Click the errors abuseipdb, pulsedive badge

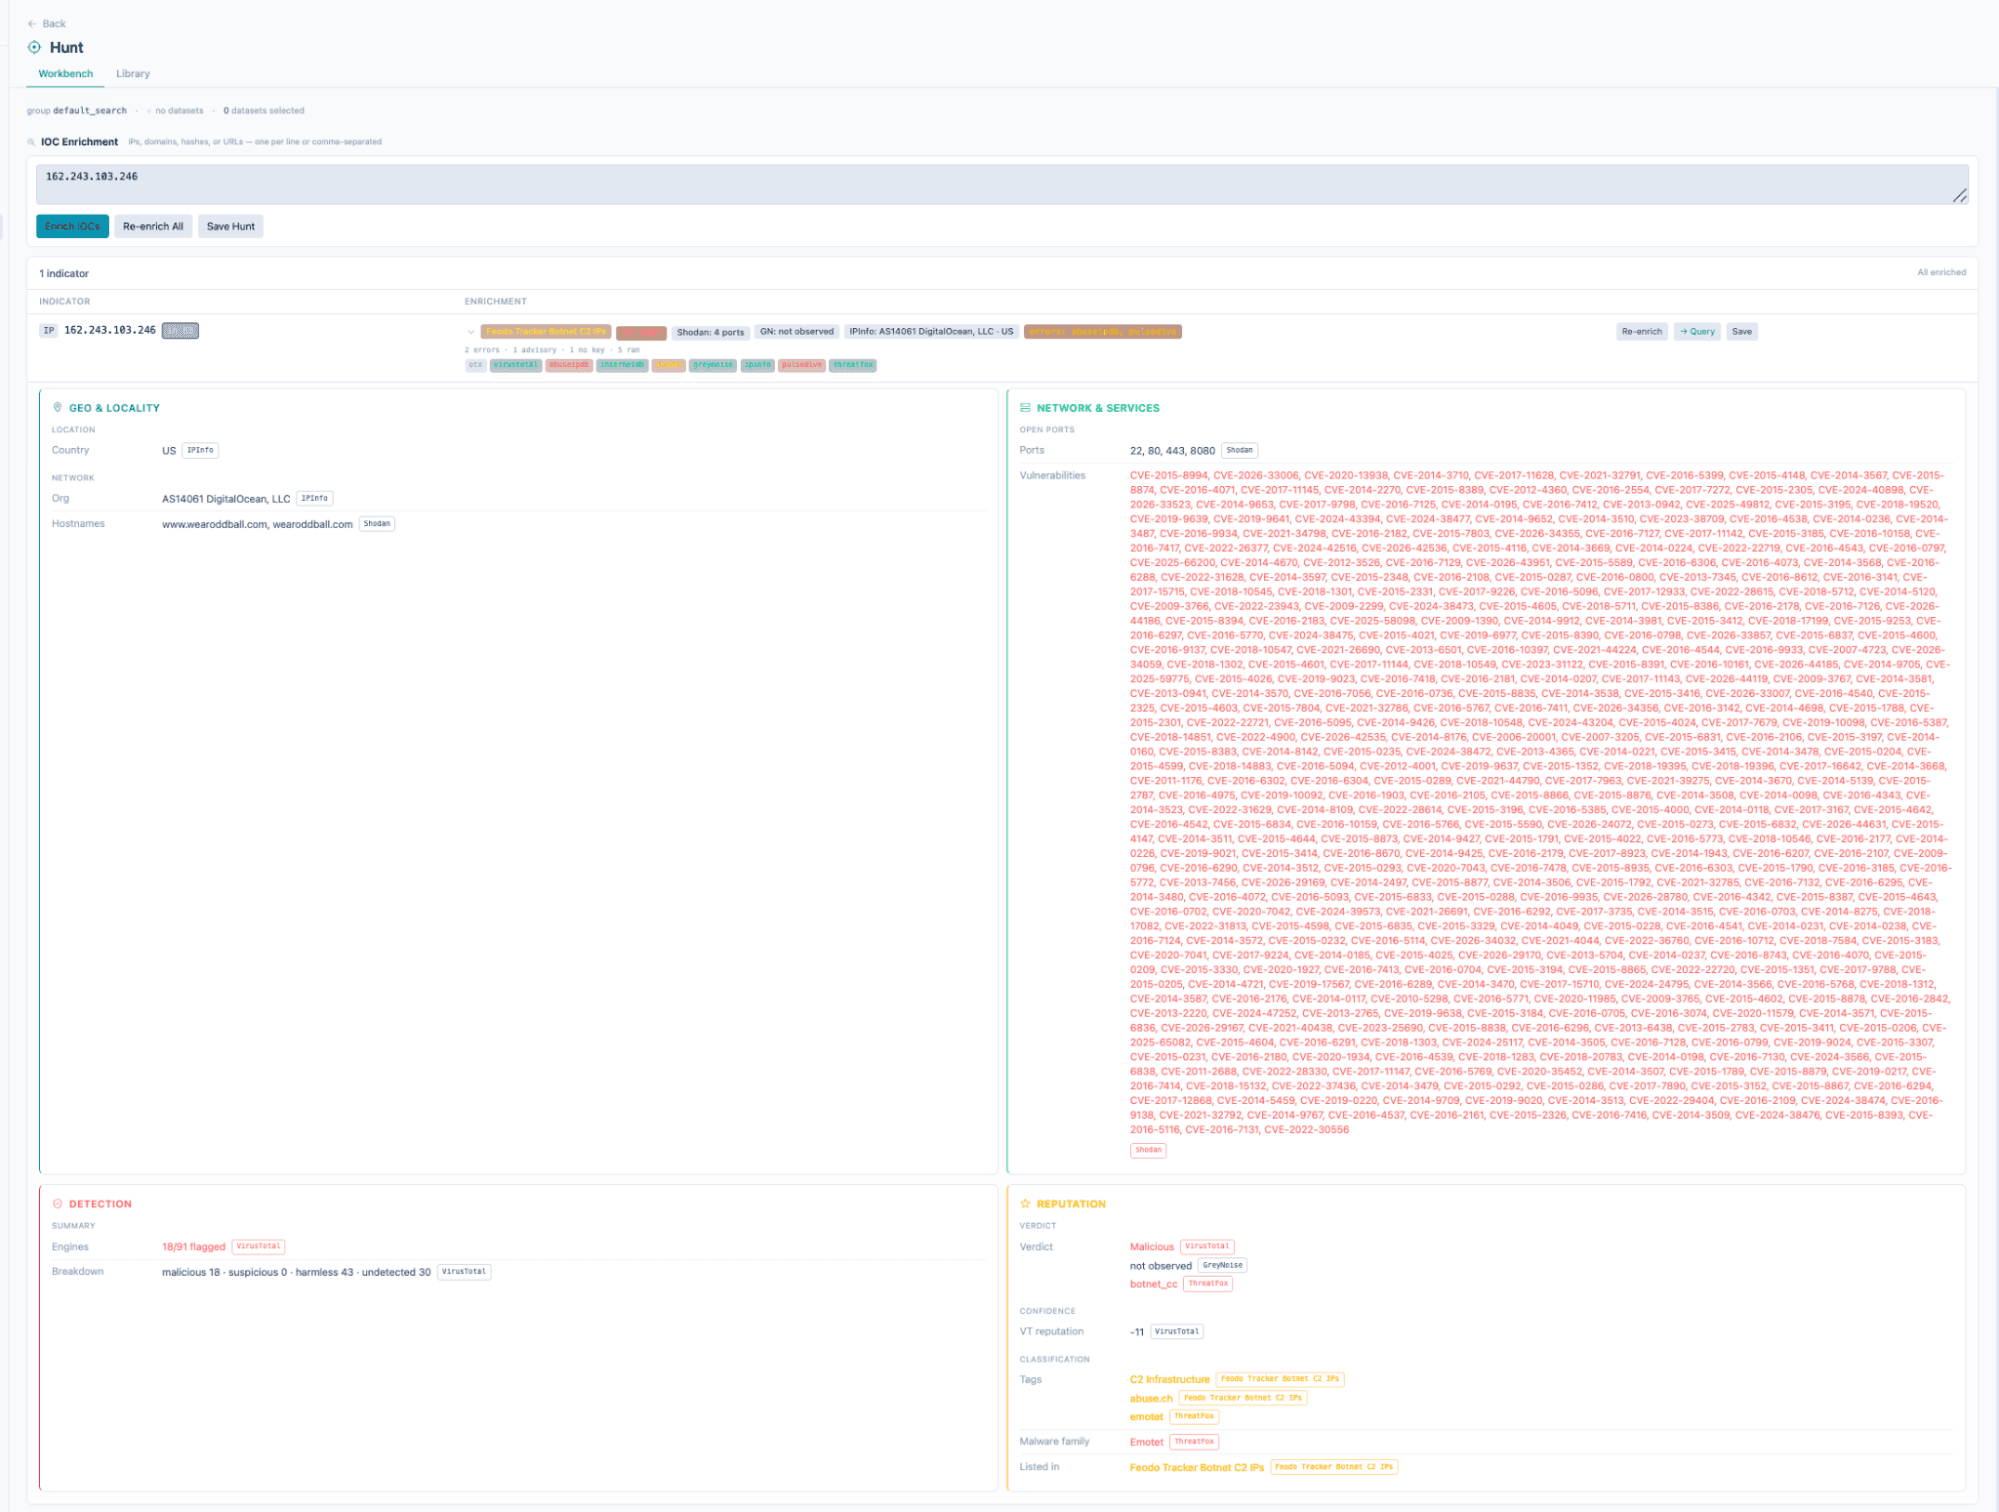pyautogui.click(x=1103, y=331)
